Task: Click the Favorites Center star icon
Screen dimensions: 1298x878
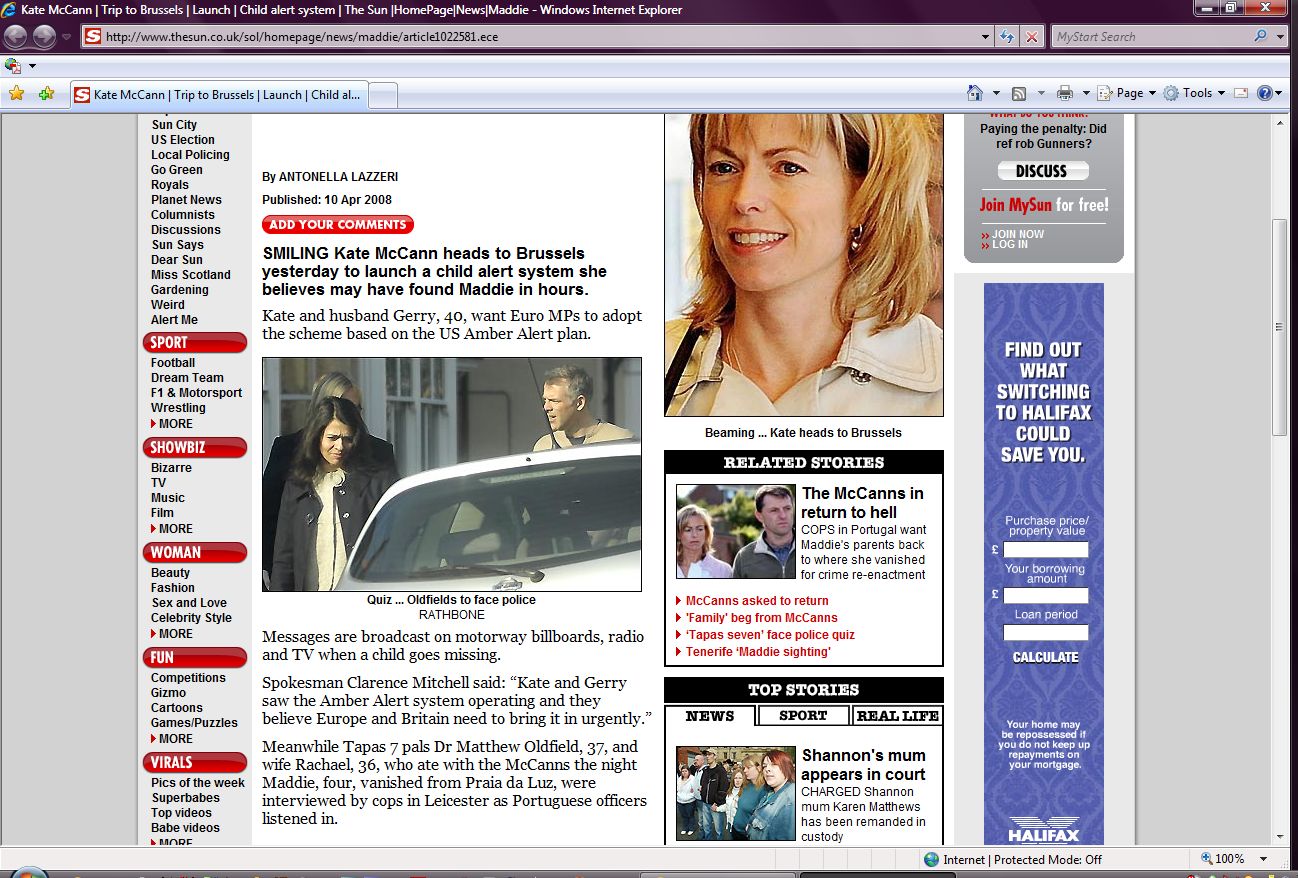Action: click(x=16, y=94)
